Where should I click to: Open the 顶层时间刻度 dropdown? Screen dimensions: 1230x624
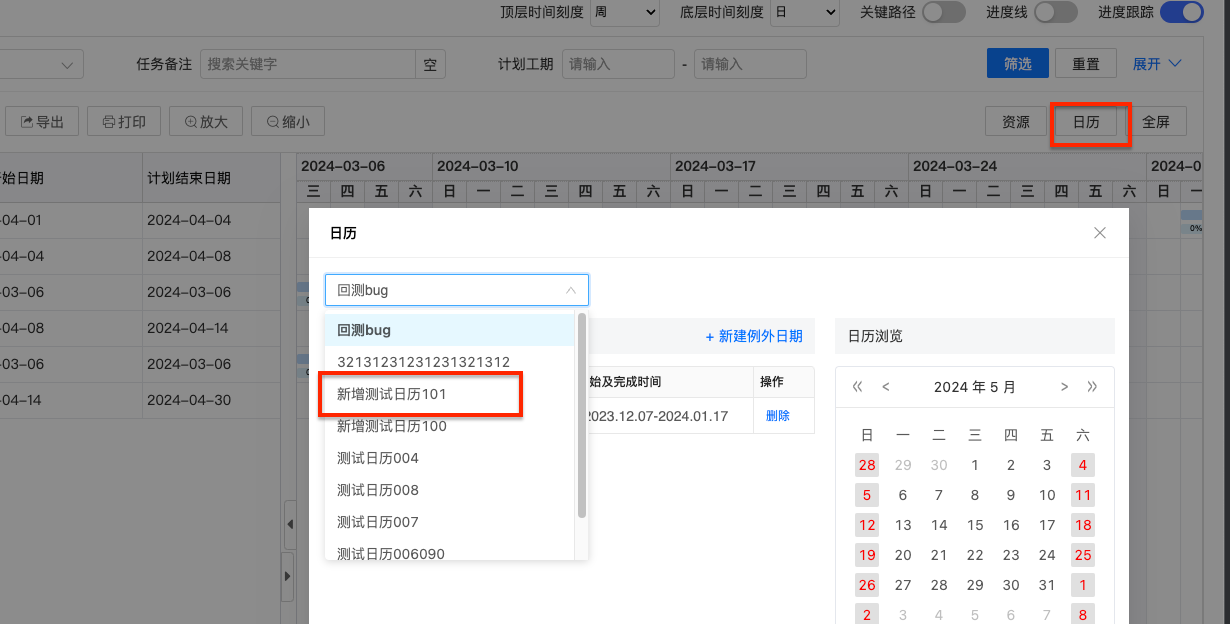624,12
